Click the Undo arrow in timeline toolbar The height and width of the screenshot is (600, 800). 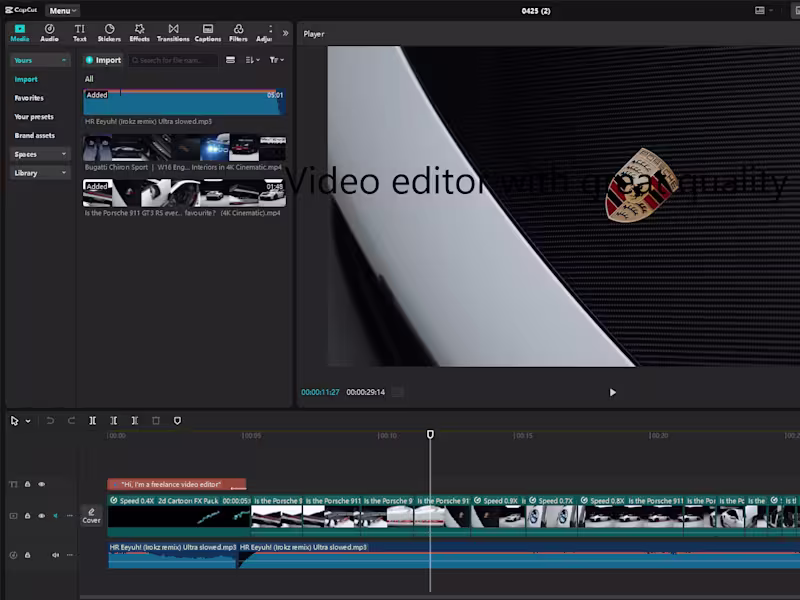(50, 421)
